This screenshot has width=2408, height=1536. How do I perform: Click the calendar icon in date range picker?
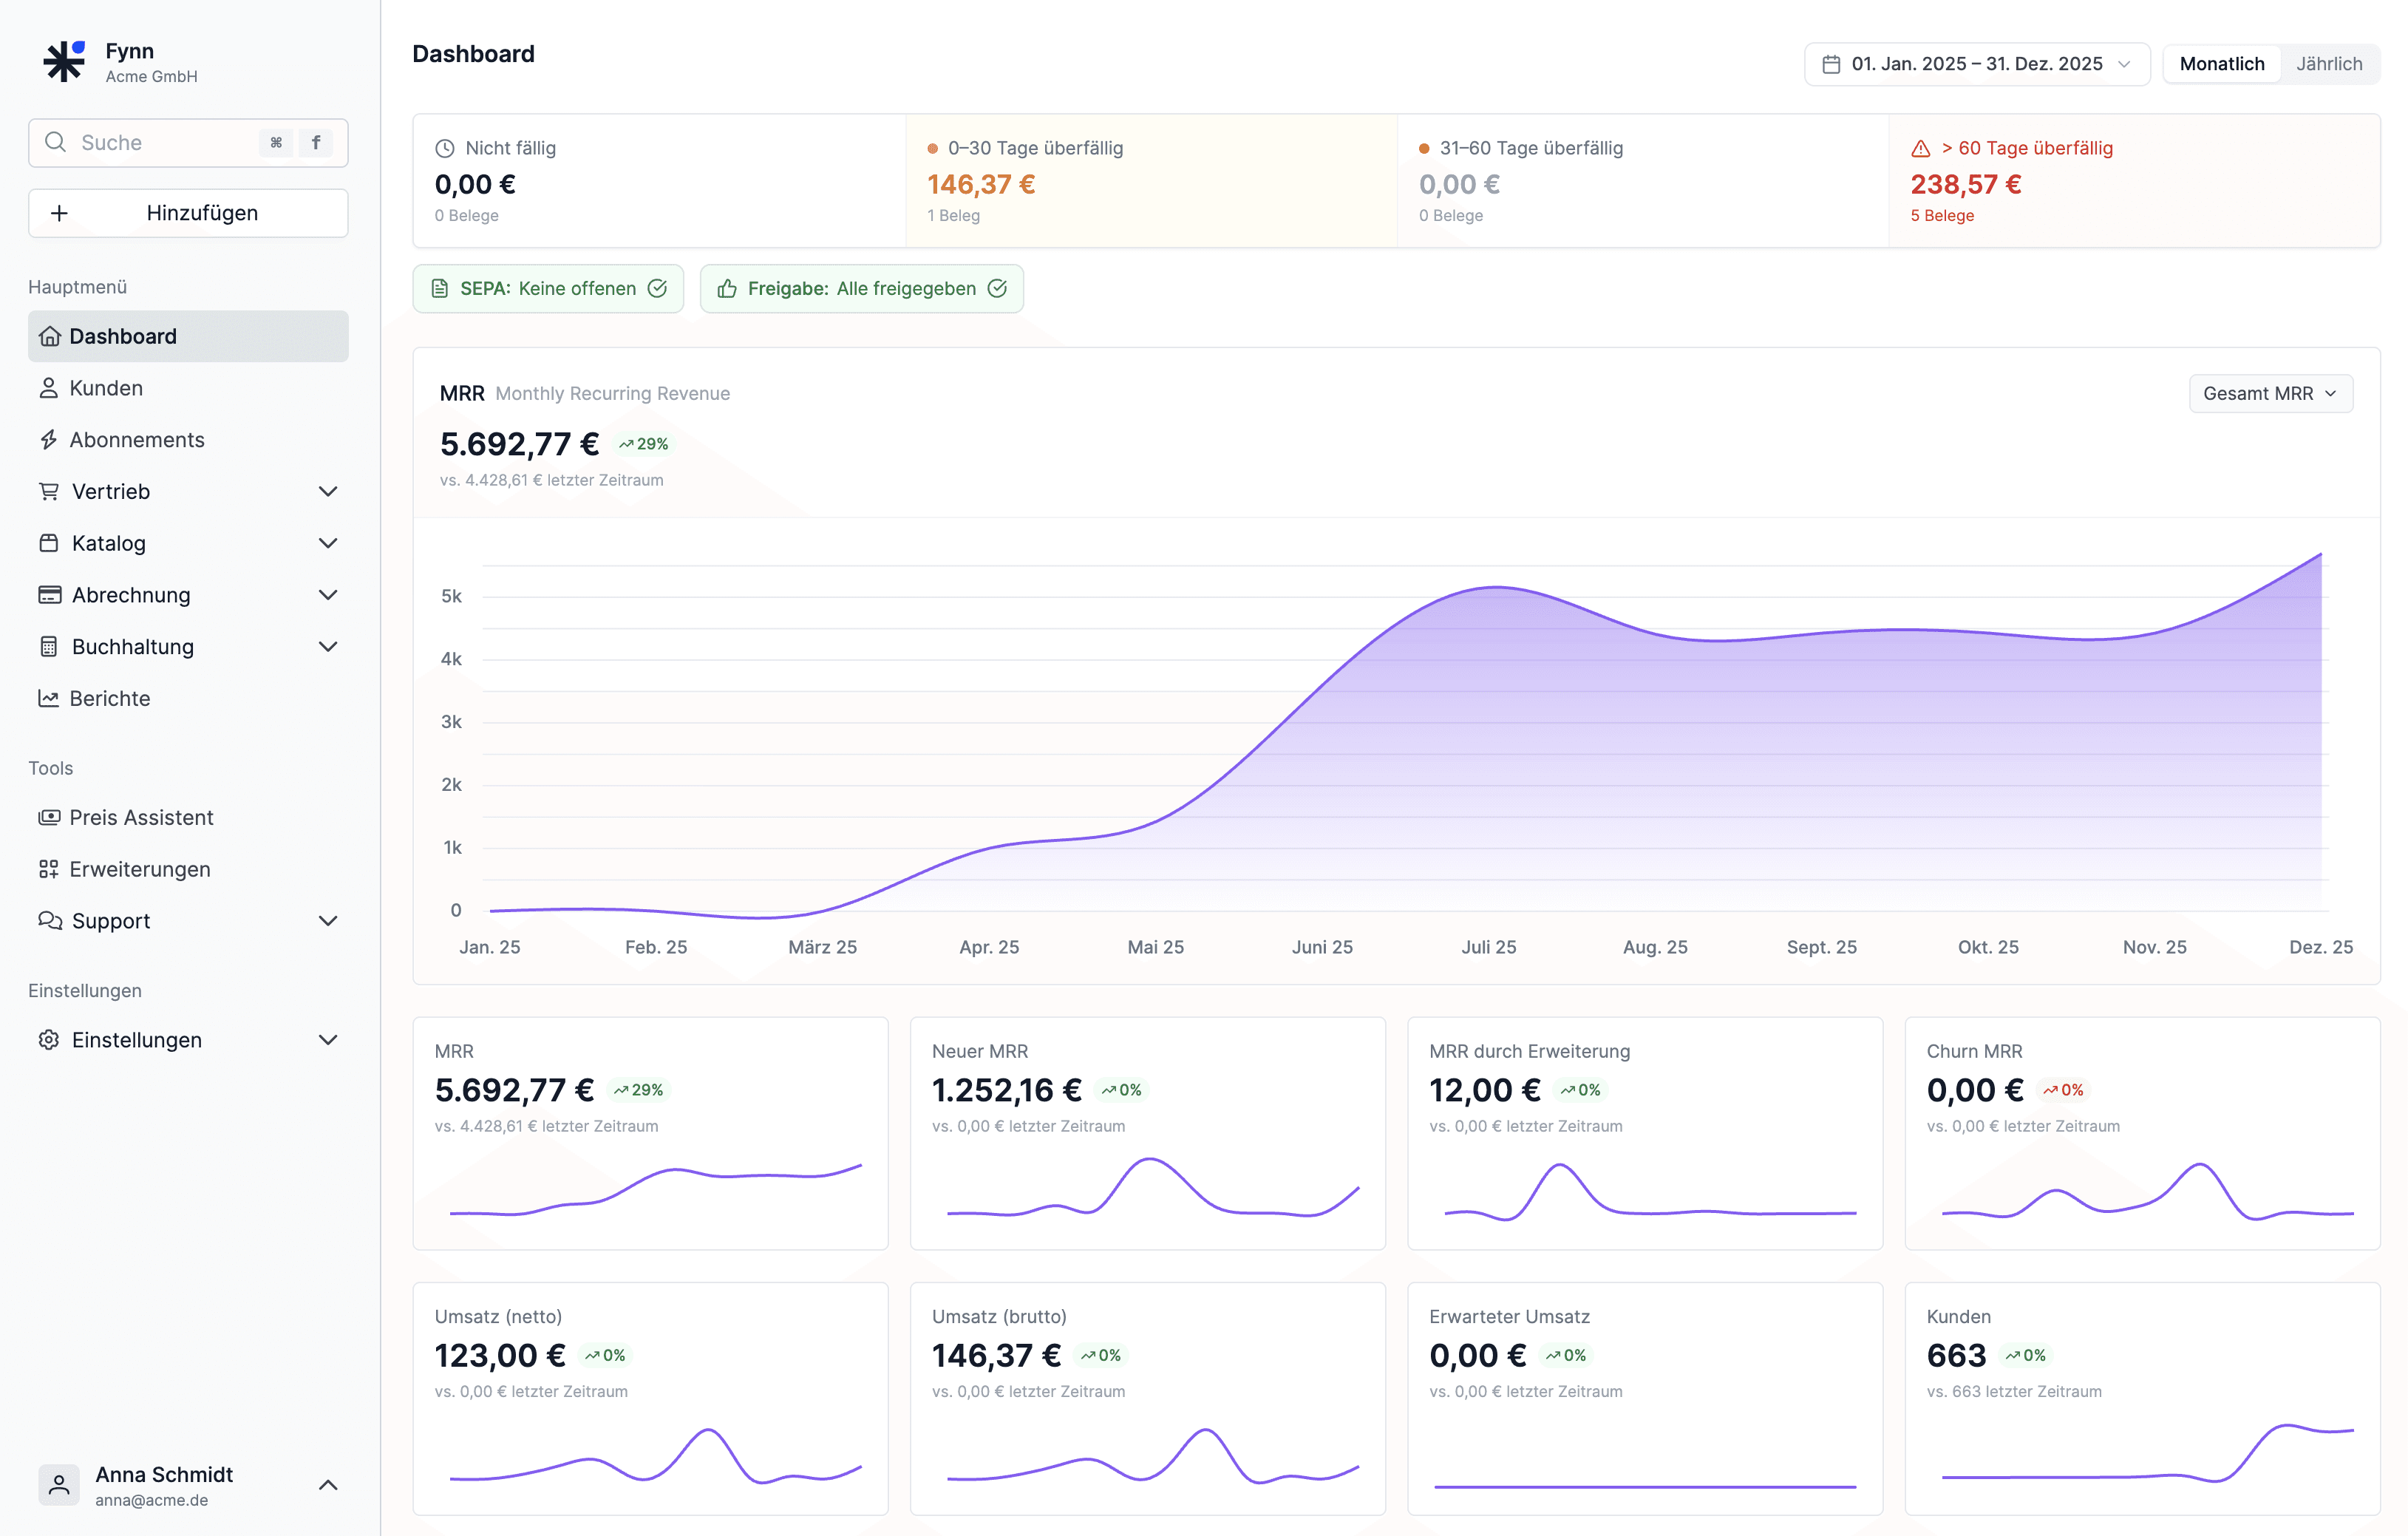click(1831, 64)
